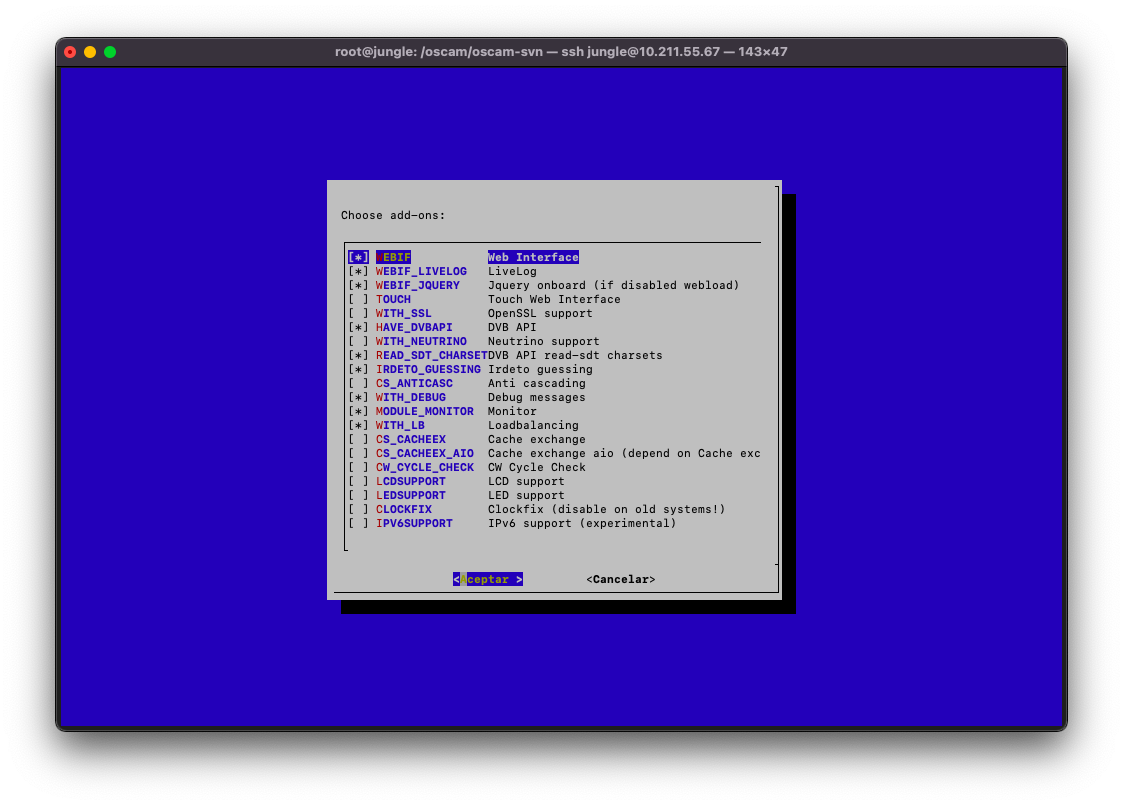
Task: Uncheck the WEBIF_LIVELOG option
Action: (x=358, y=271)
